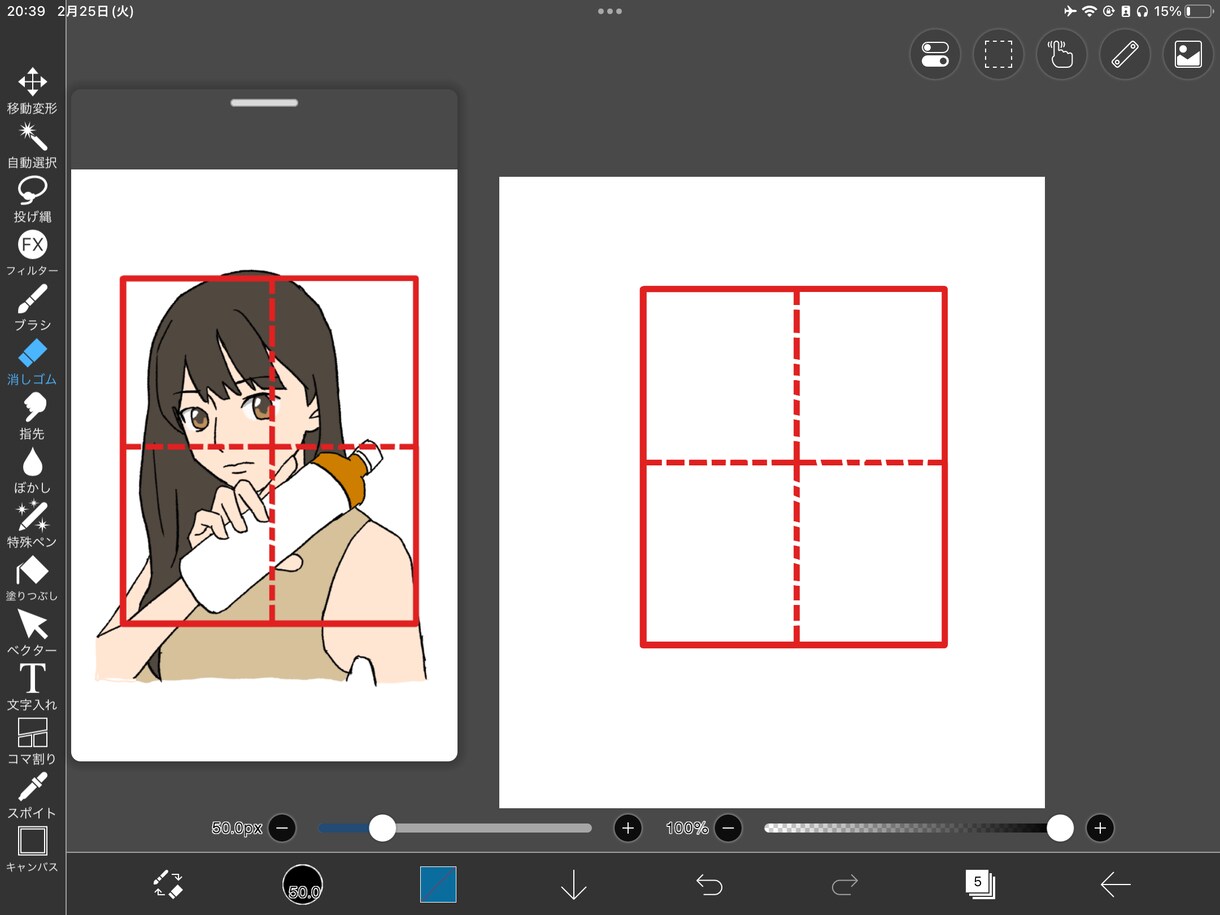This screenshot has width=1220, height=915.
Task: Tap the battery indicator in status bar
Action: 1200,11
